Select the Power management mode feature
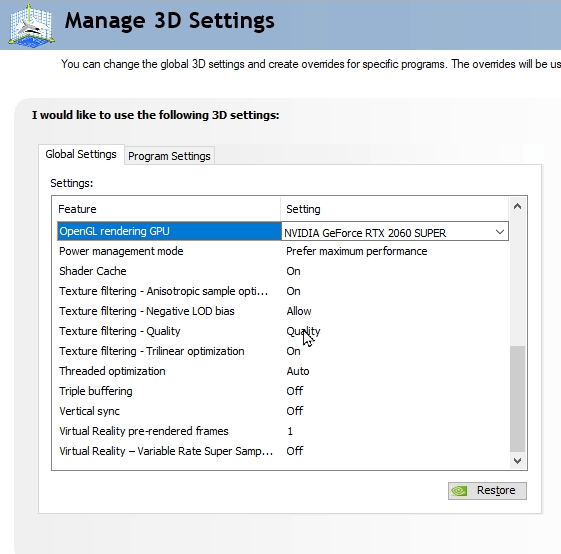The width and height of the screenshot is (561, 554). point(121,251)
